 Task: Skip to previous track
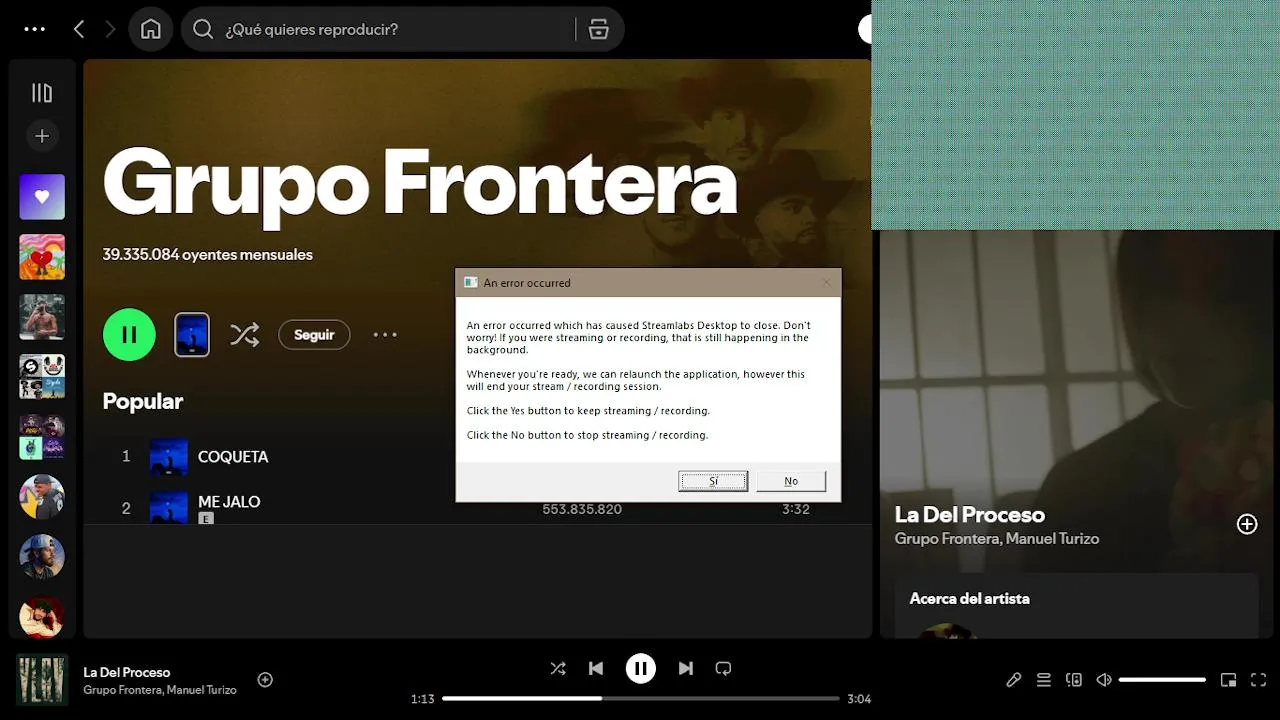(596, 668)
